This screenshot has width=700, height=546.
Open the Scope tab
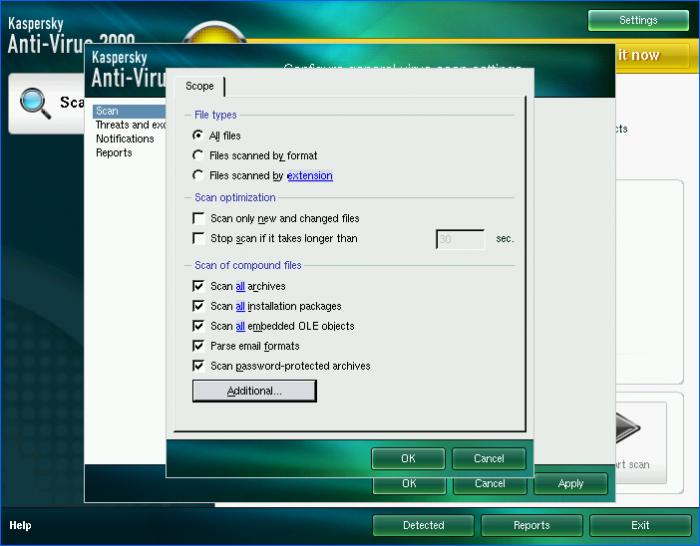(199, 86)
